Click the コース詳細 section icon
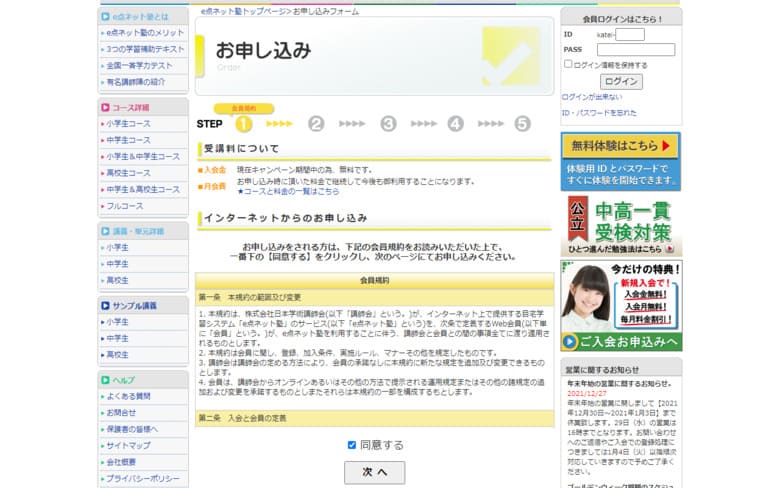 click(105, 107)
